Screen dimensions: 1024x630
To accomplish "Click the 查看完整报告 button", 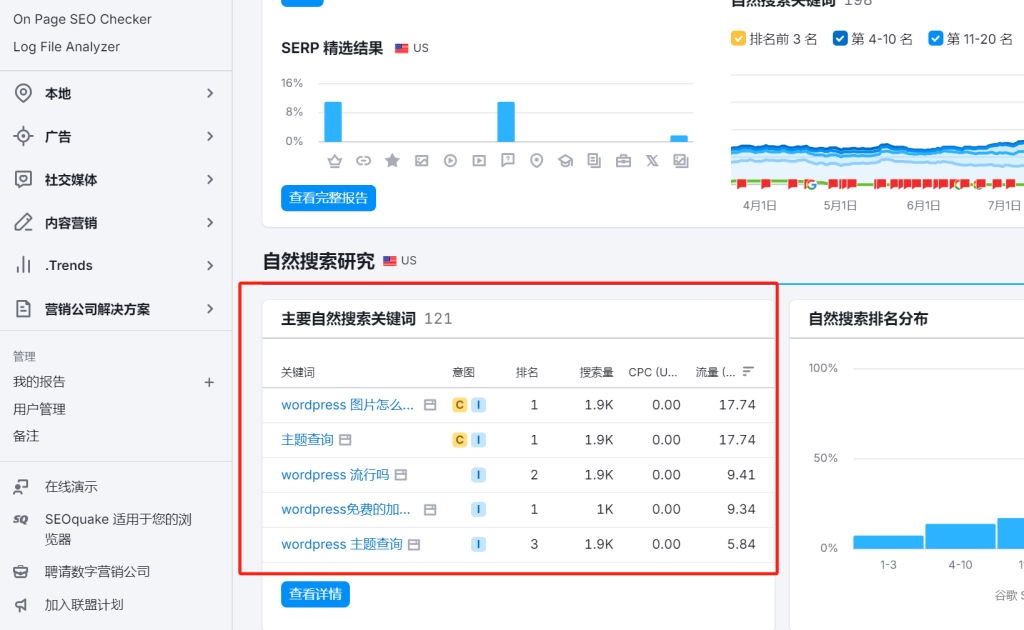I will pyautogui.click(x=328, y=198).
